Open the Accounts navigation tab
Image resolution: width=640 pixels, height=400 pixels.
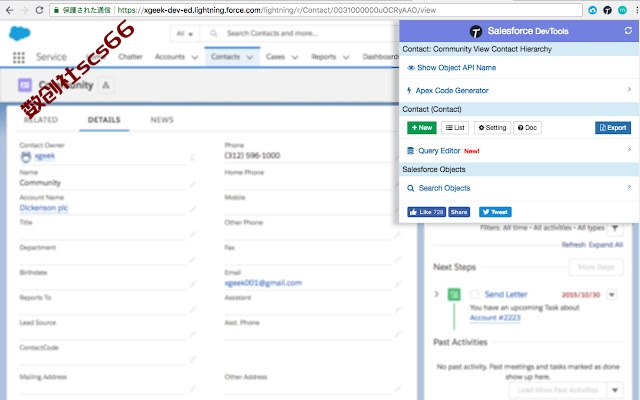coord(169,57)
